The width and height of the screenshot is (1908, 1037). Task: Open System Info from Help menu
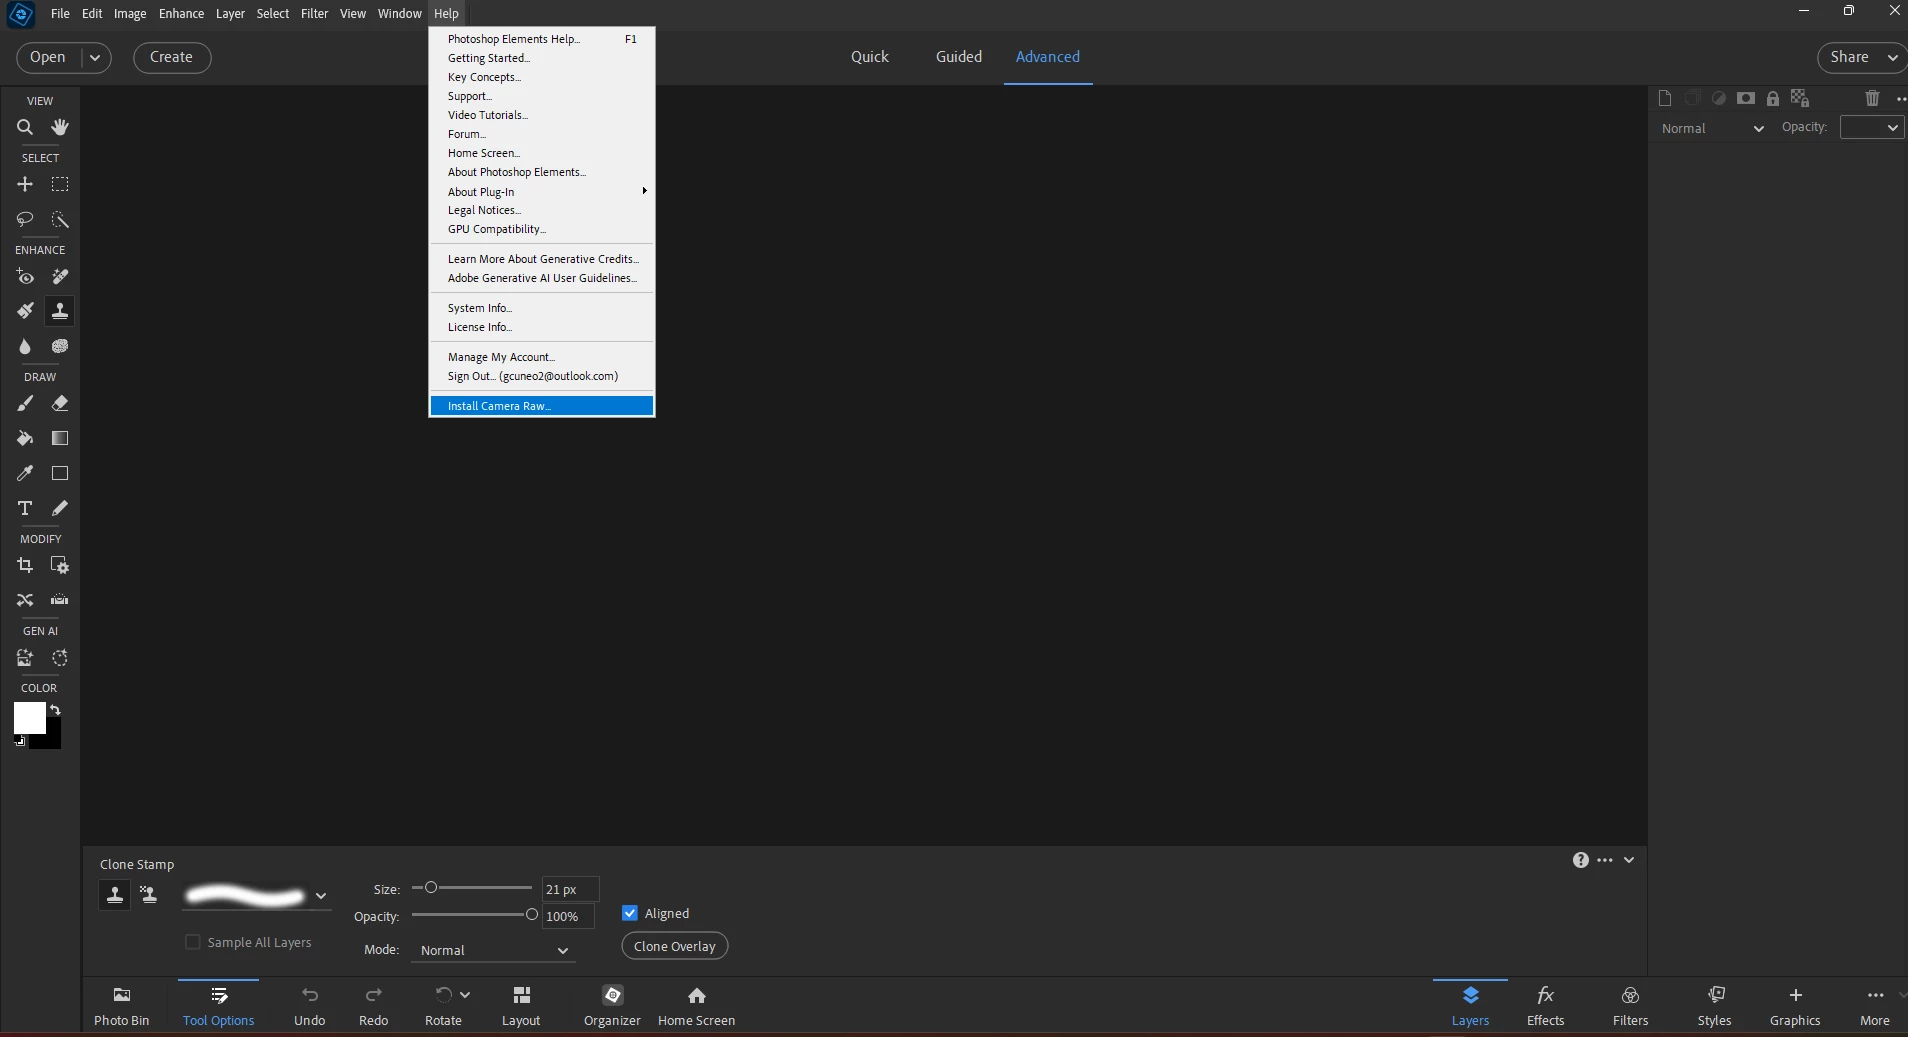pyautogui.click(x=542, y=308)
